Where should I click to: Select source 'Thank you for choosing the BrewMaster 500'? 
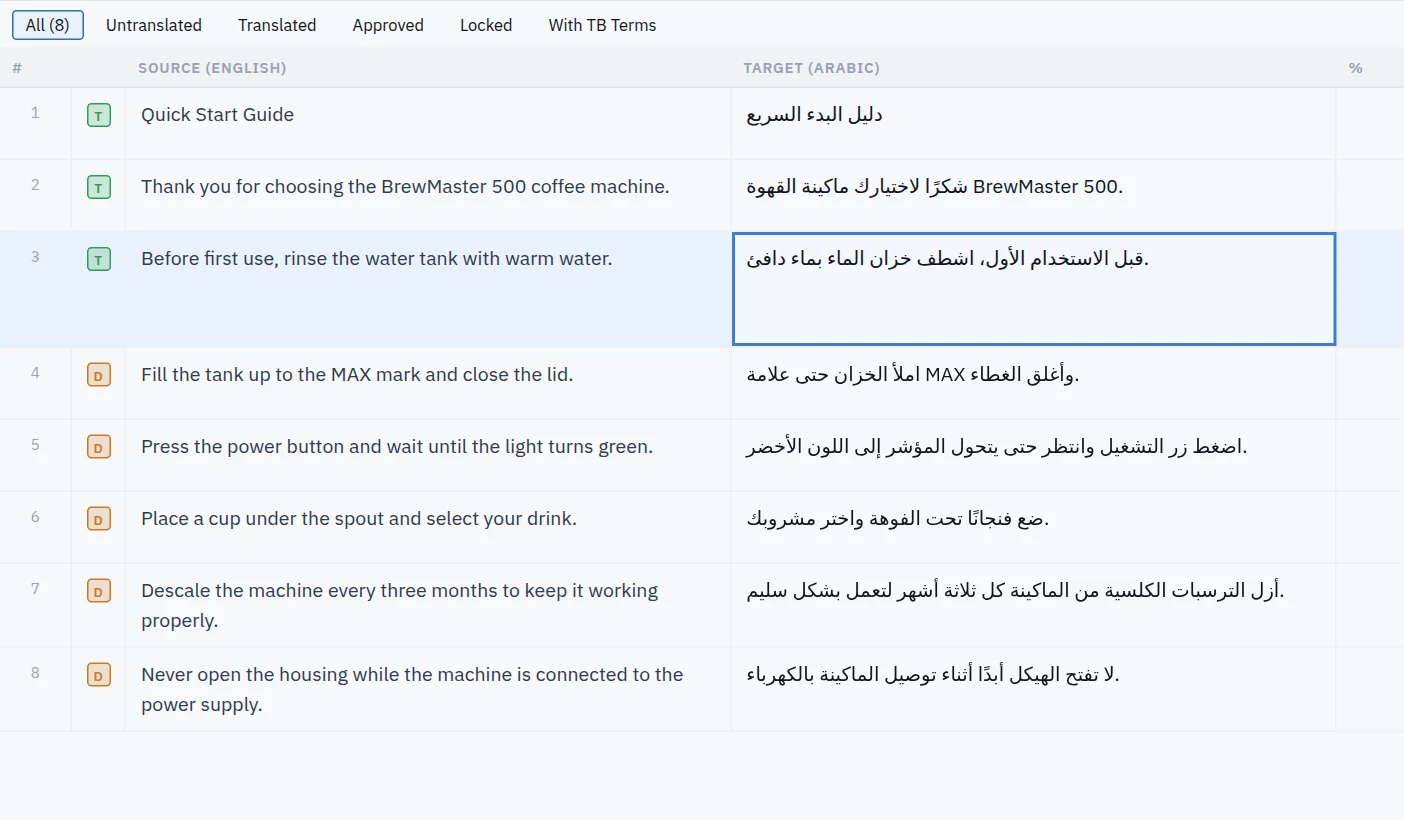tap(334, 187)
